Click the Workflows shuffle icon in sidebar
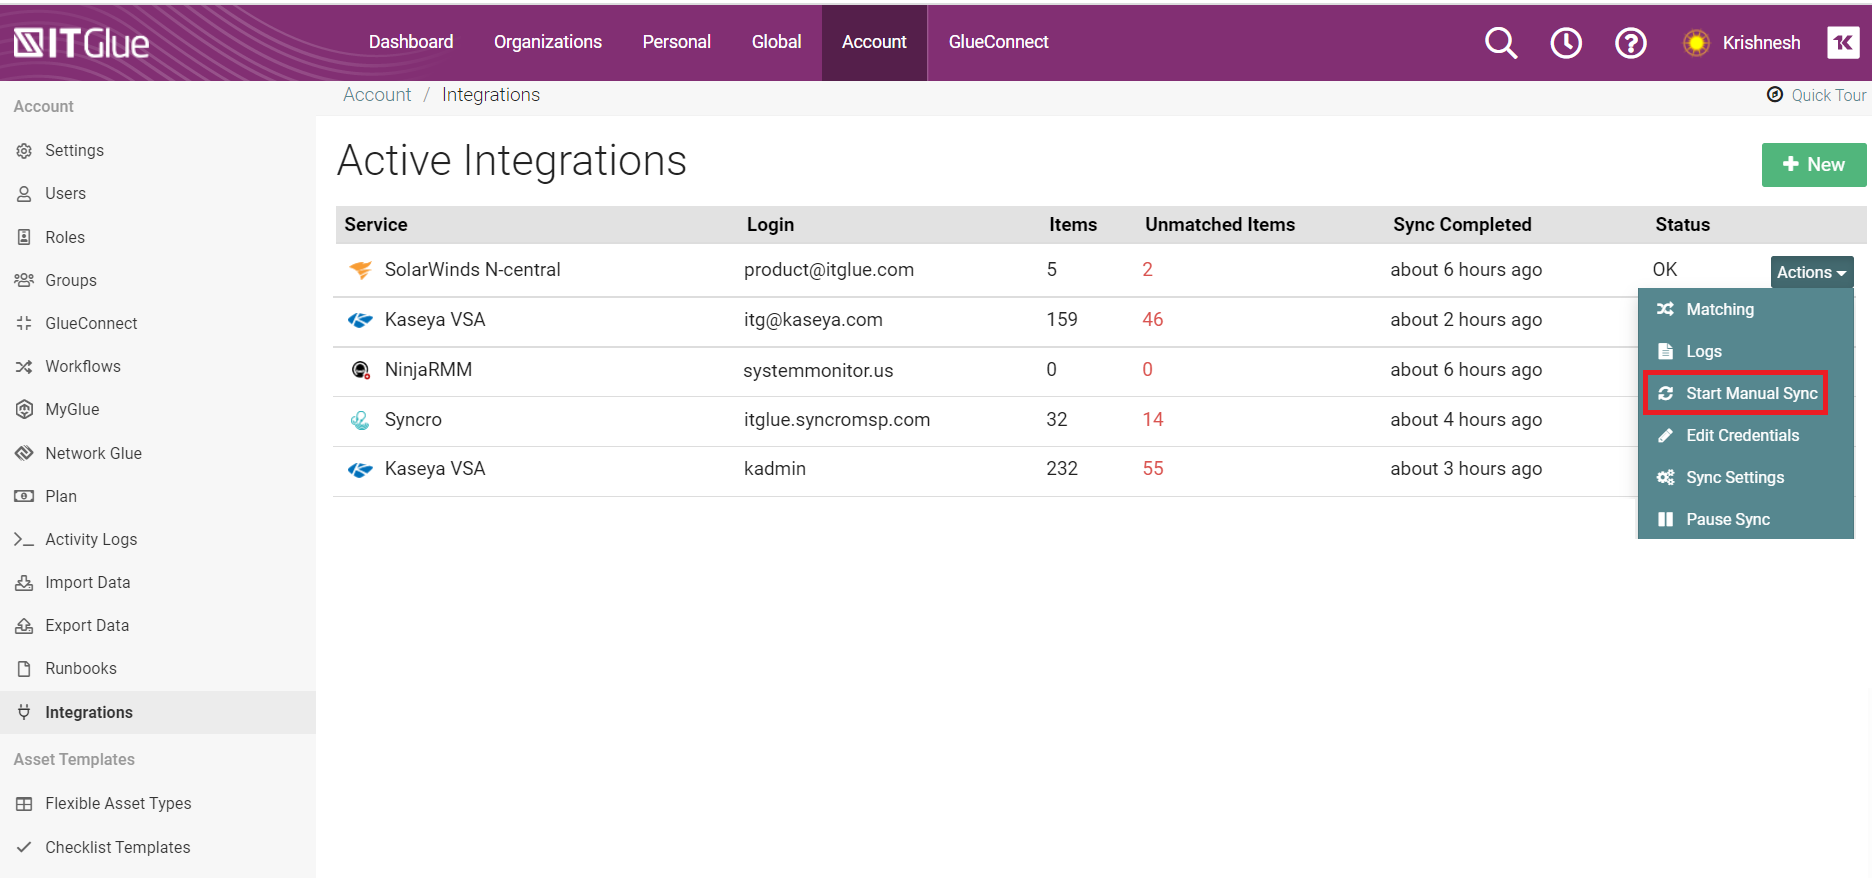Viewport: 1872px width, 878px height. pos(24,367)
